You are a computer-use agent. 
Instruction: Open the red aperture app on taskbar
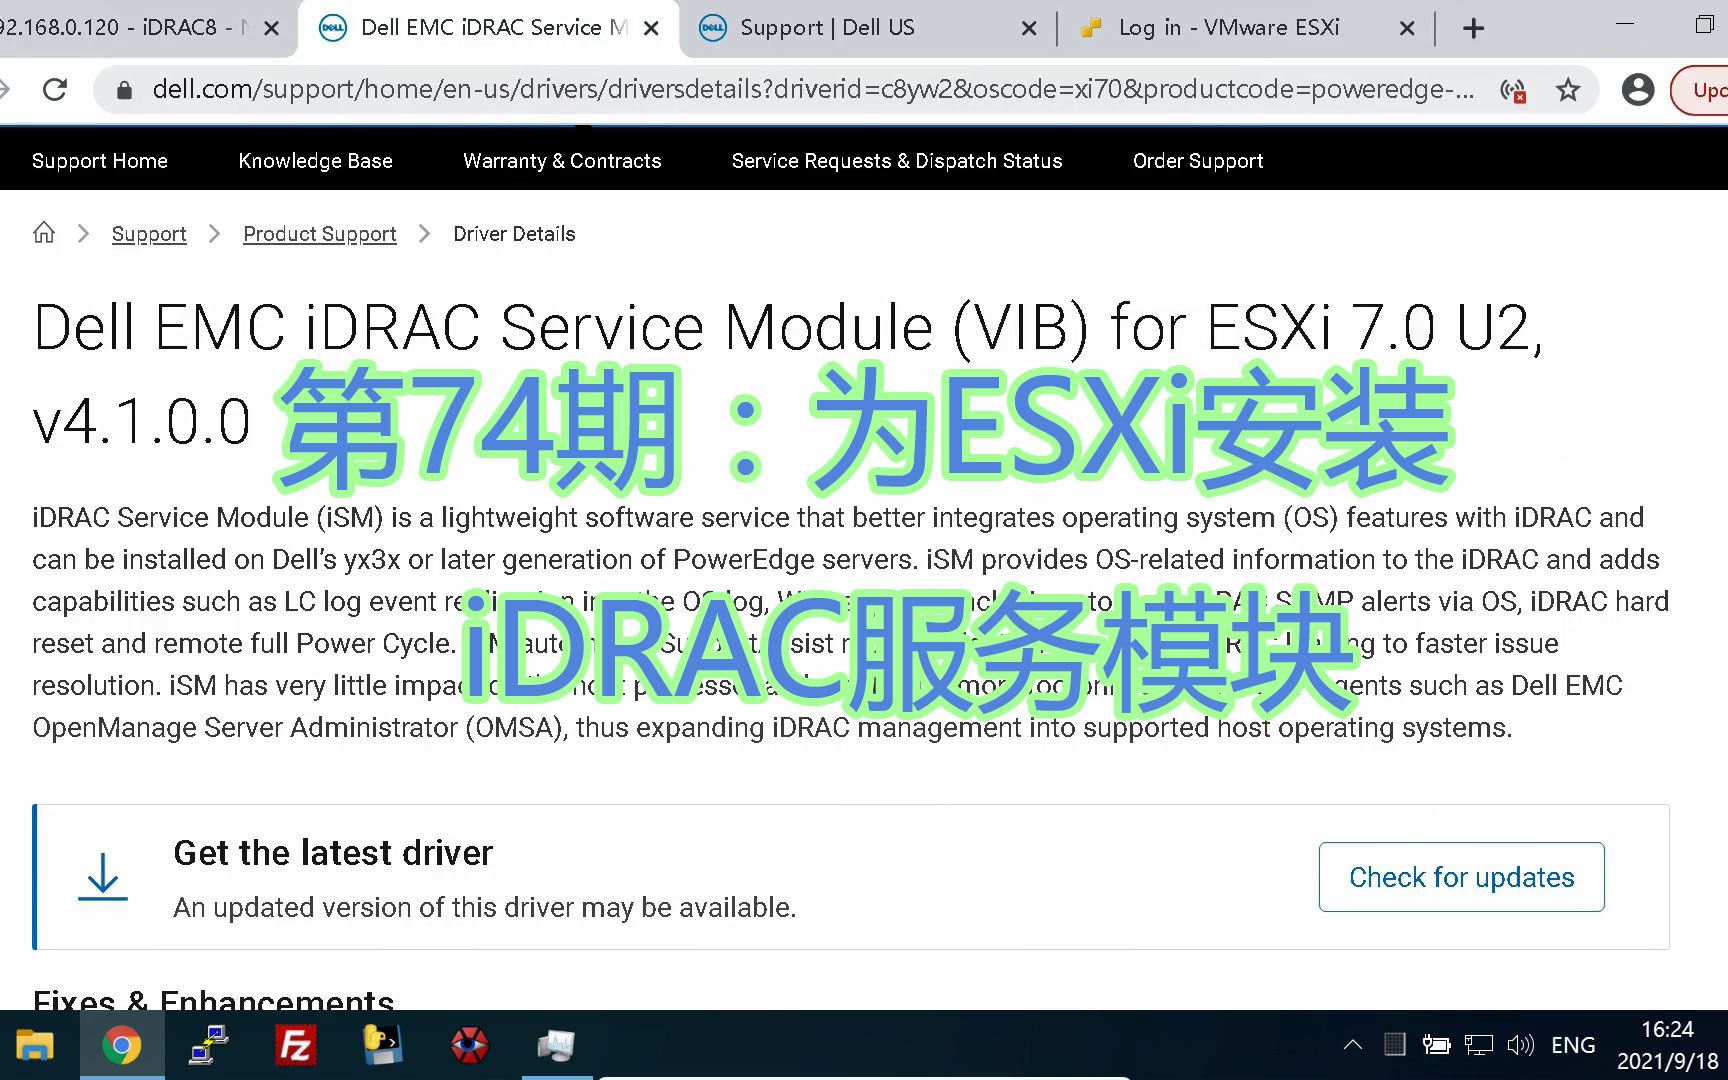[469, 1046]
